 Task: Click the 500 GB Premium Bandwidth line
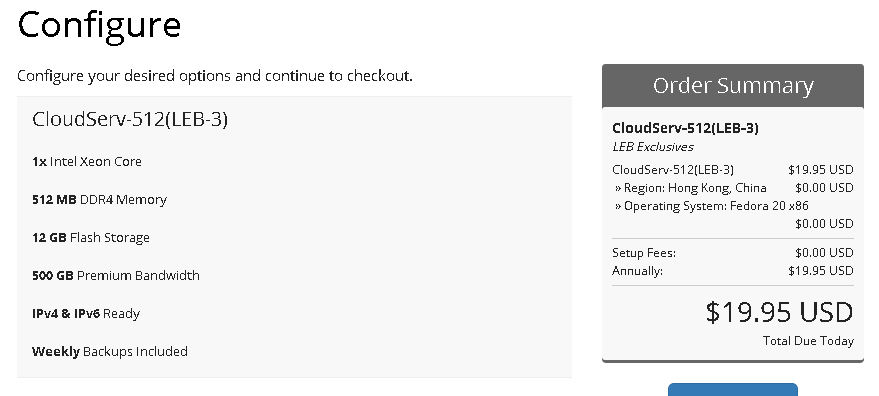[x=115, y=275]
